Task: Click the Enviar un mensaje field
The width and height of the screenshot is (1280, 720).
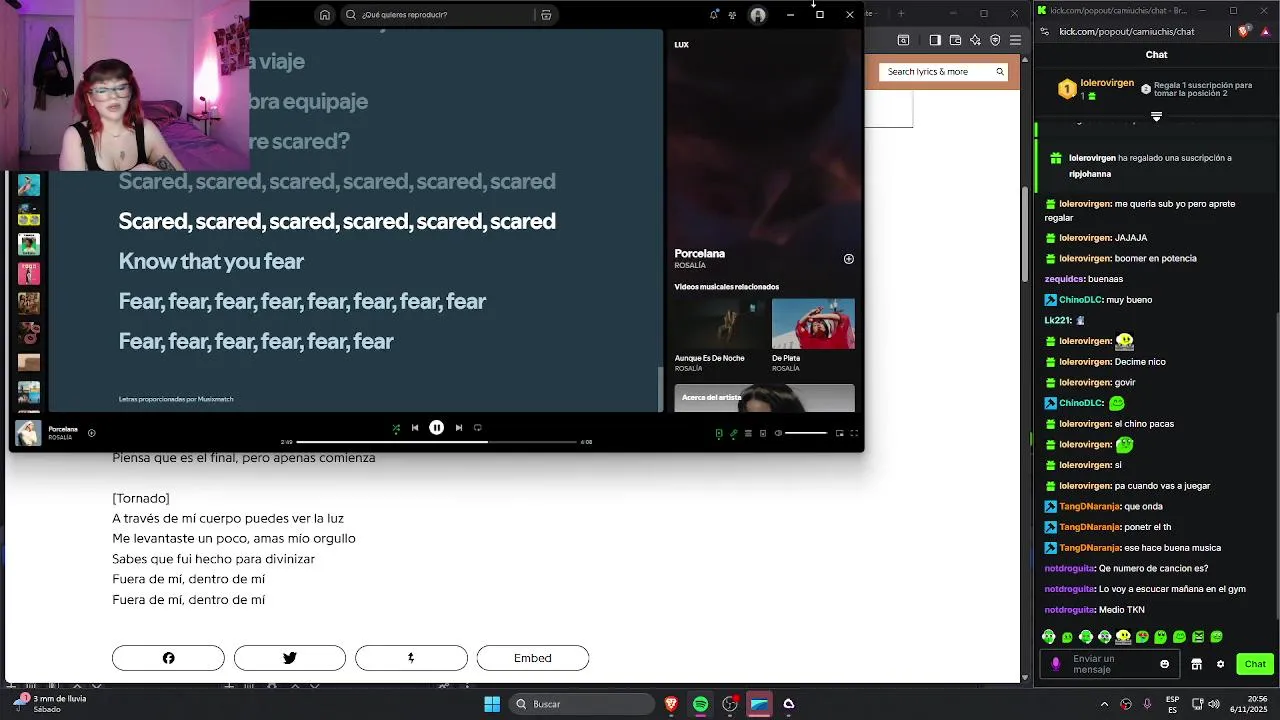Action: (1110, 664)
